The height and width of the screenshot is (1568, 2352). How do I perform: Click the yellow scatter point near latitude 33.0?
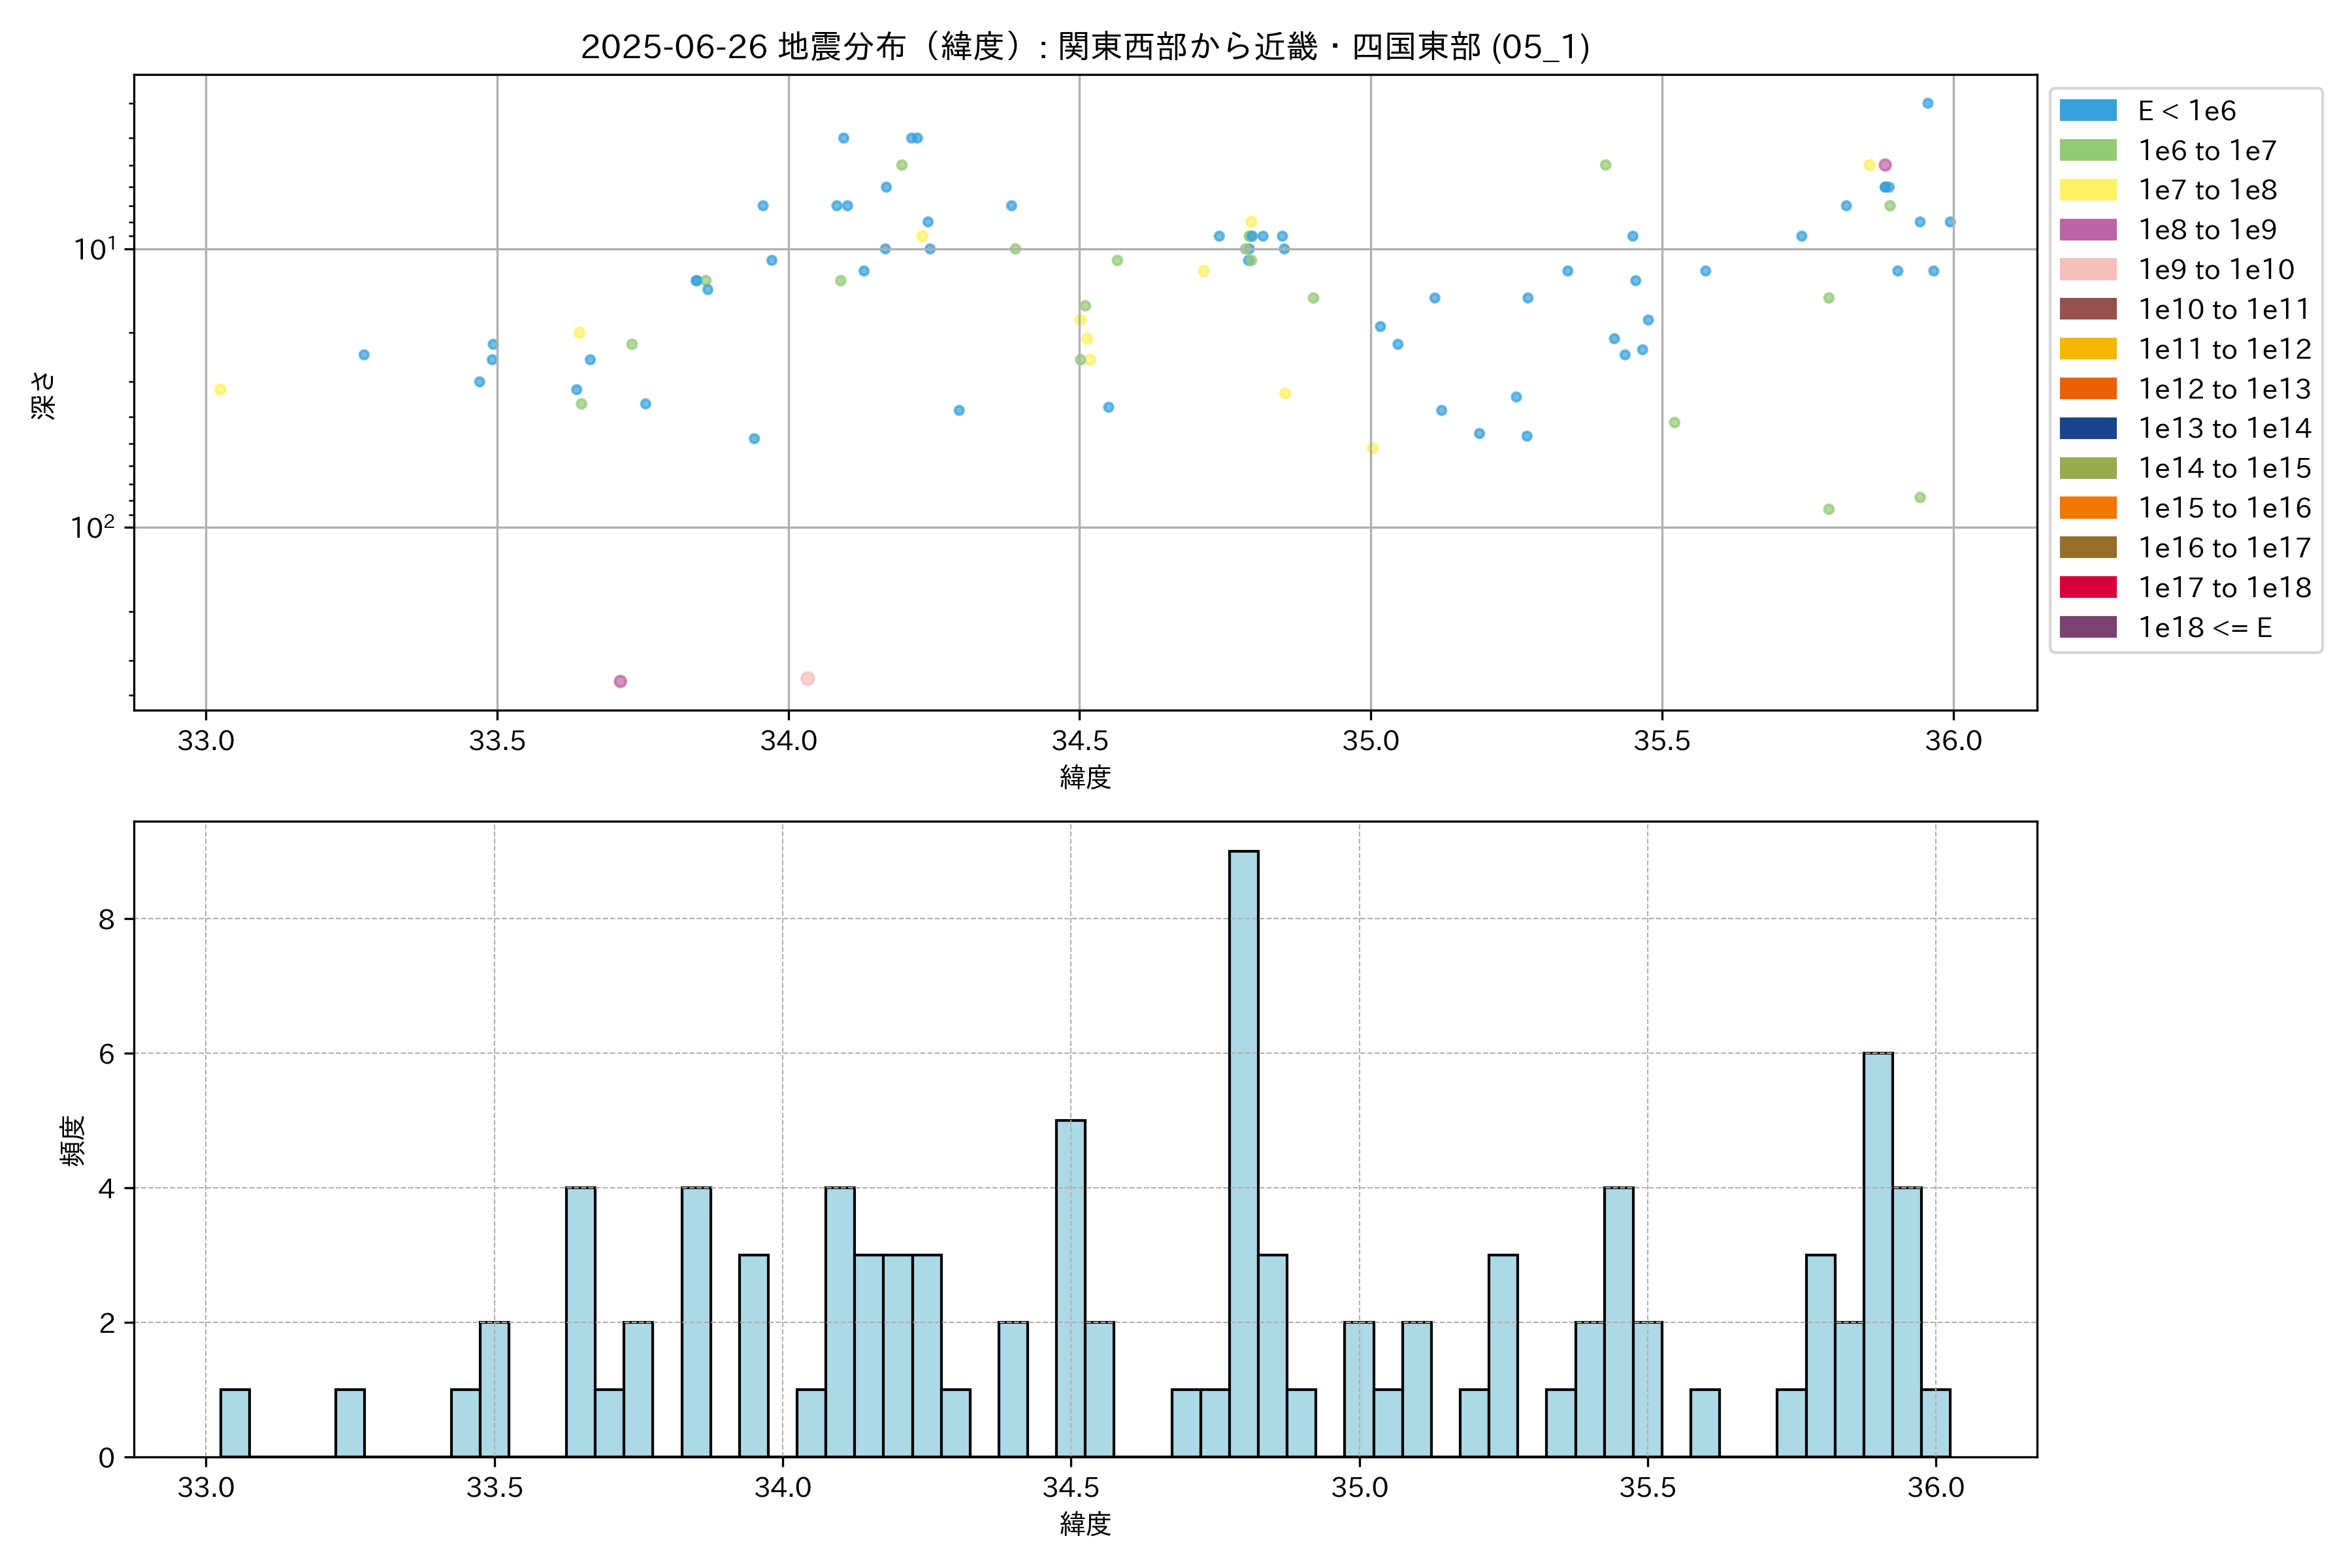click(220, 390)
